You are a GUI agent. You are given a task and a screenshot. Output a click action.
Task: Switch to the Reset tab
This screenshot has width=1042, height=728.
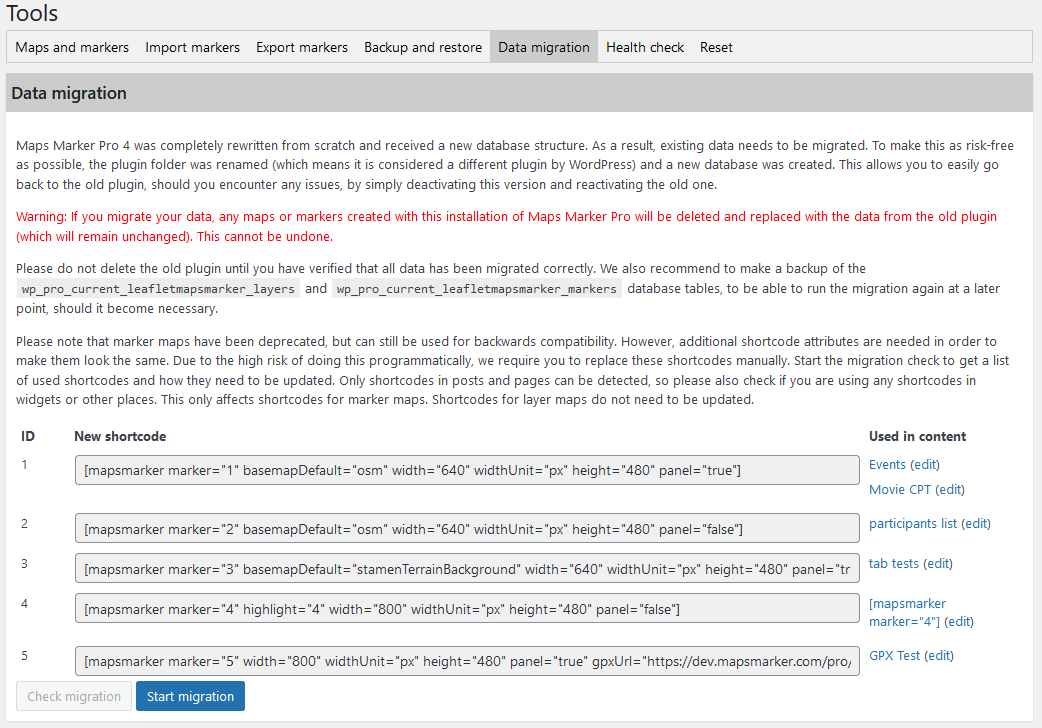(716, 47)
